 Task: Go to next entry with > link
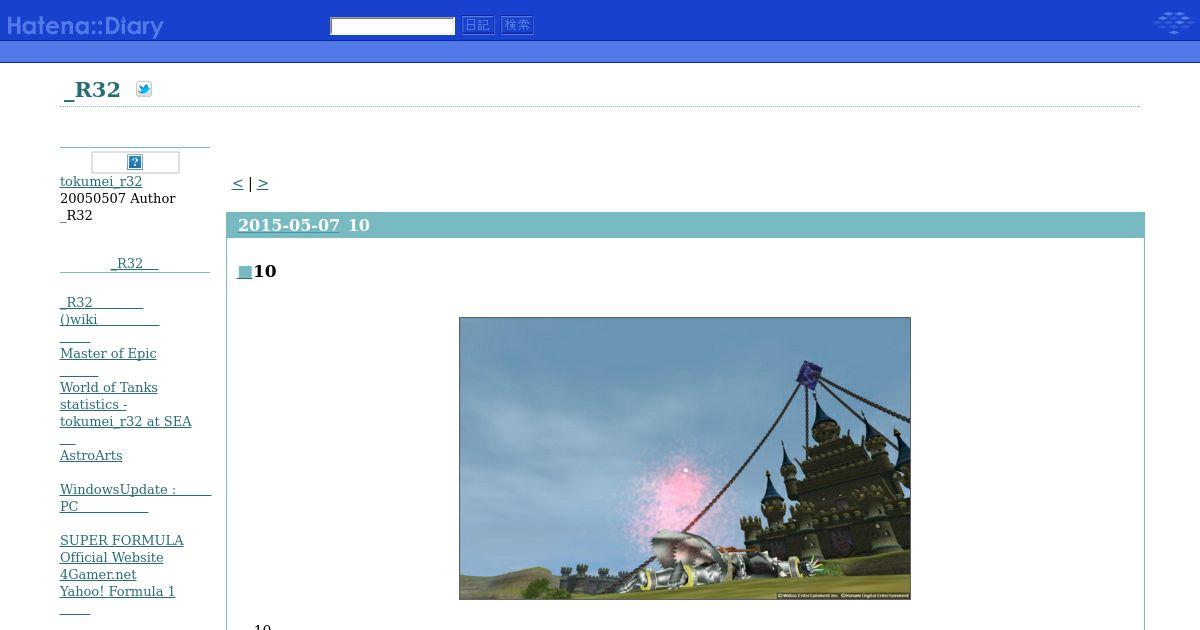click(262, 183)
